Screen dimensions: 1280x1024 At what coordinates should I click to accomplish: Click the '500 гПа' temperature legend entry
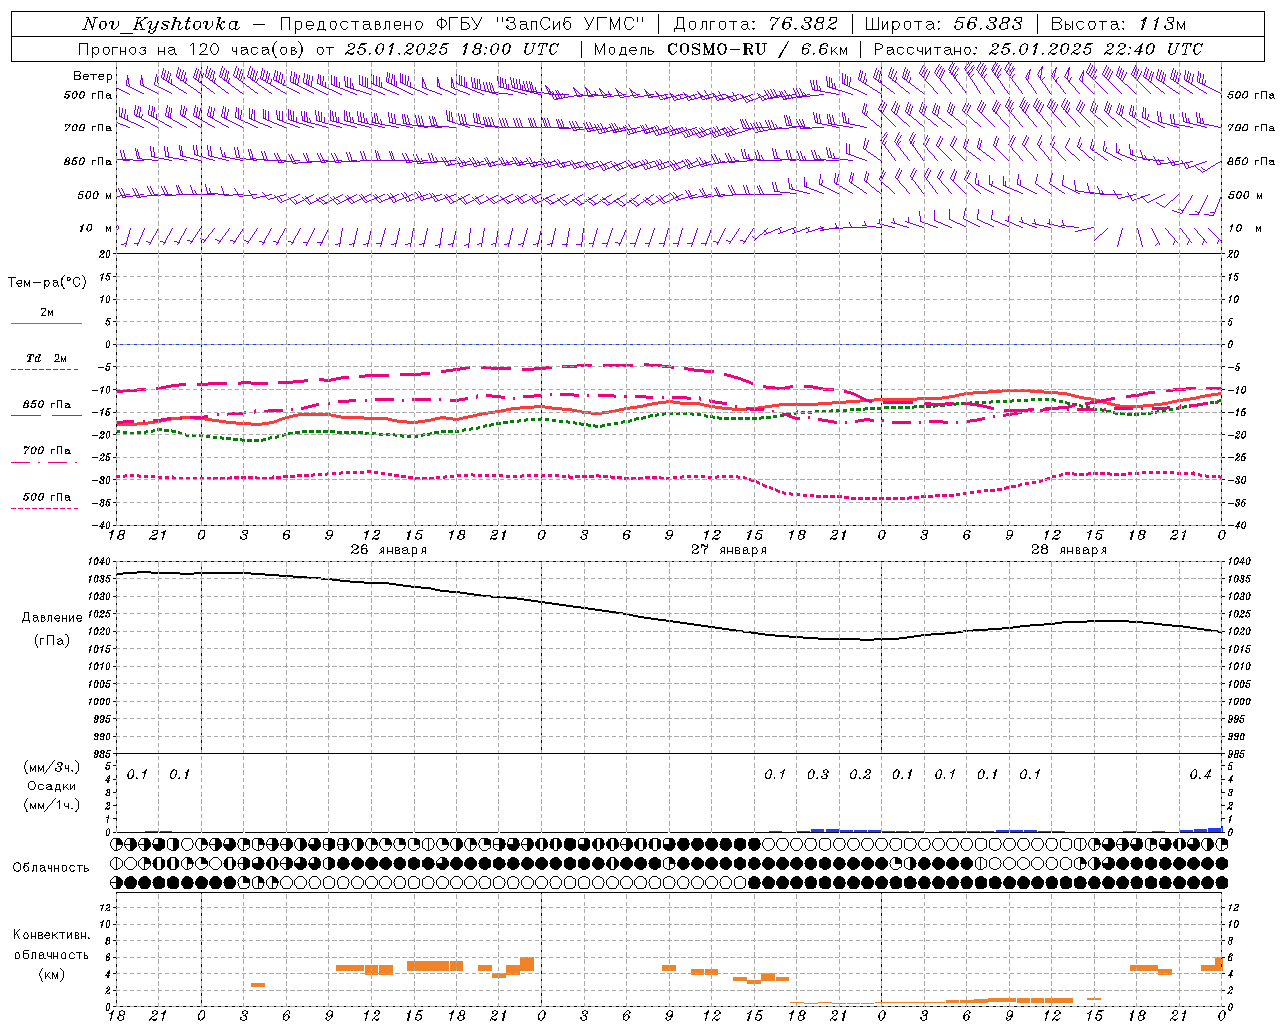pyautogui.click(x=47, y=497)
